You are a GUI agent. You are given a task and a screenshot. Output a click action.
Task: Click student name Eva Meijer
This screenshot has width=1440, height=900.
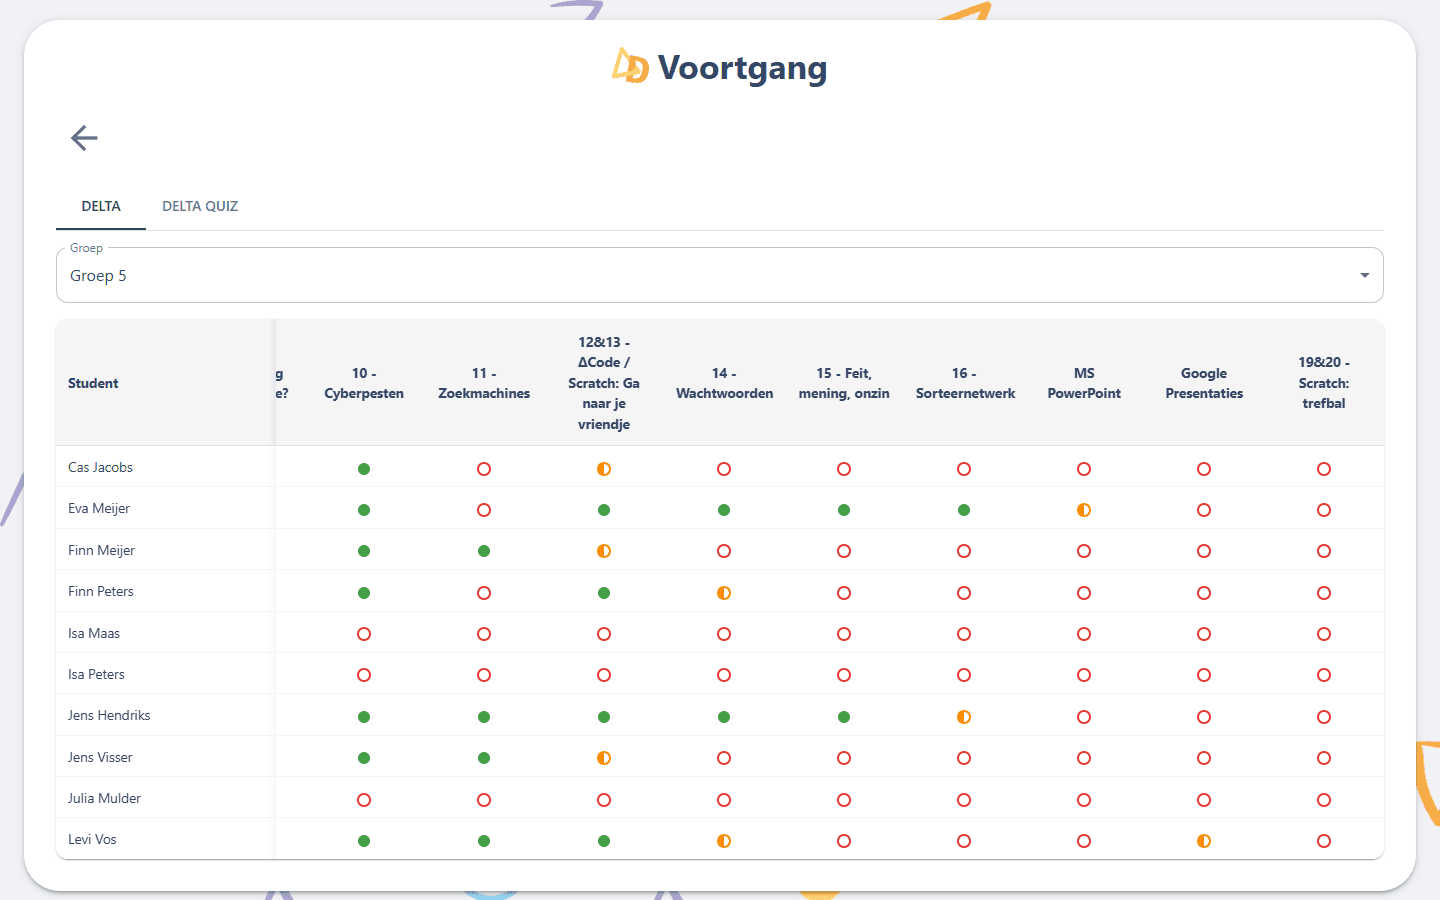(99, 508)
